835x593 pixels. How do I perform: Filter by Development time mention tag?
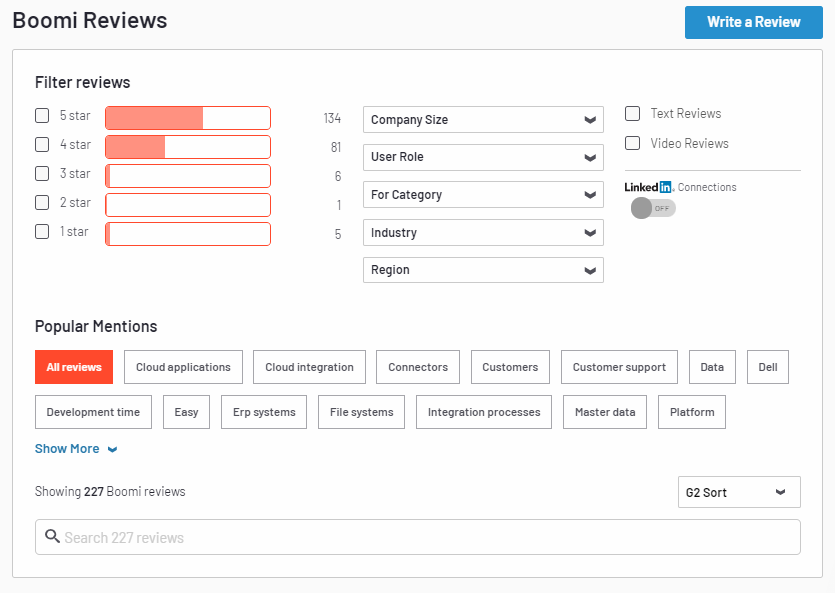point(93,412)
